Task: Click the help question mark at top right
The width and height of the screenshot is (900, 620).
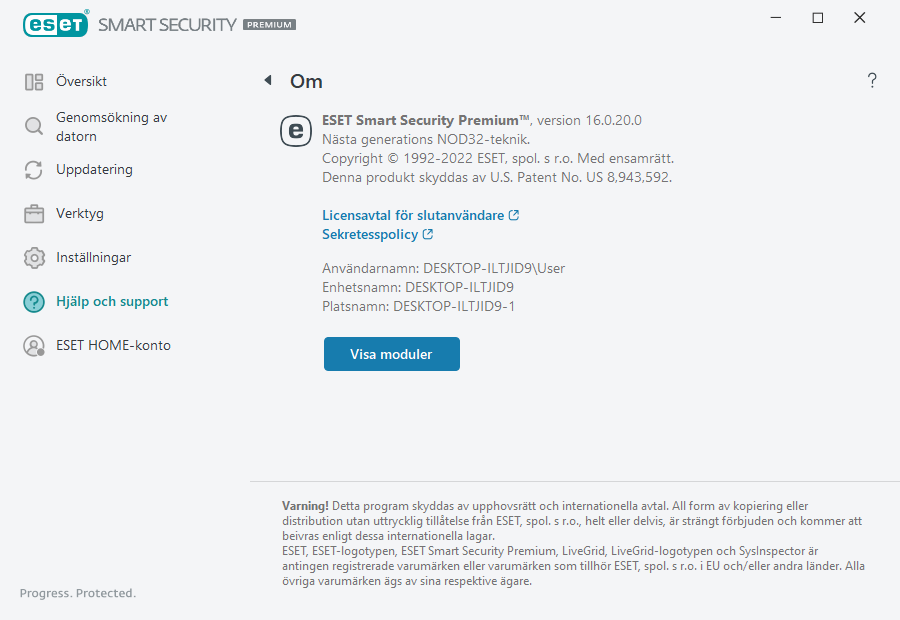Action: click(872, 81)
